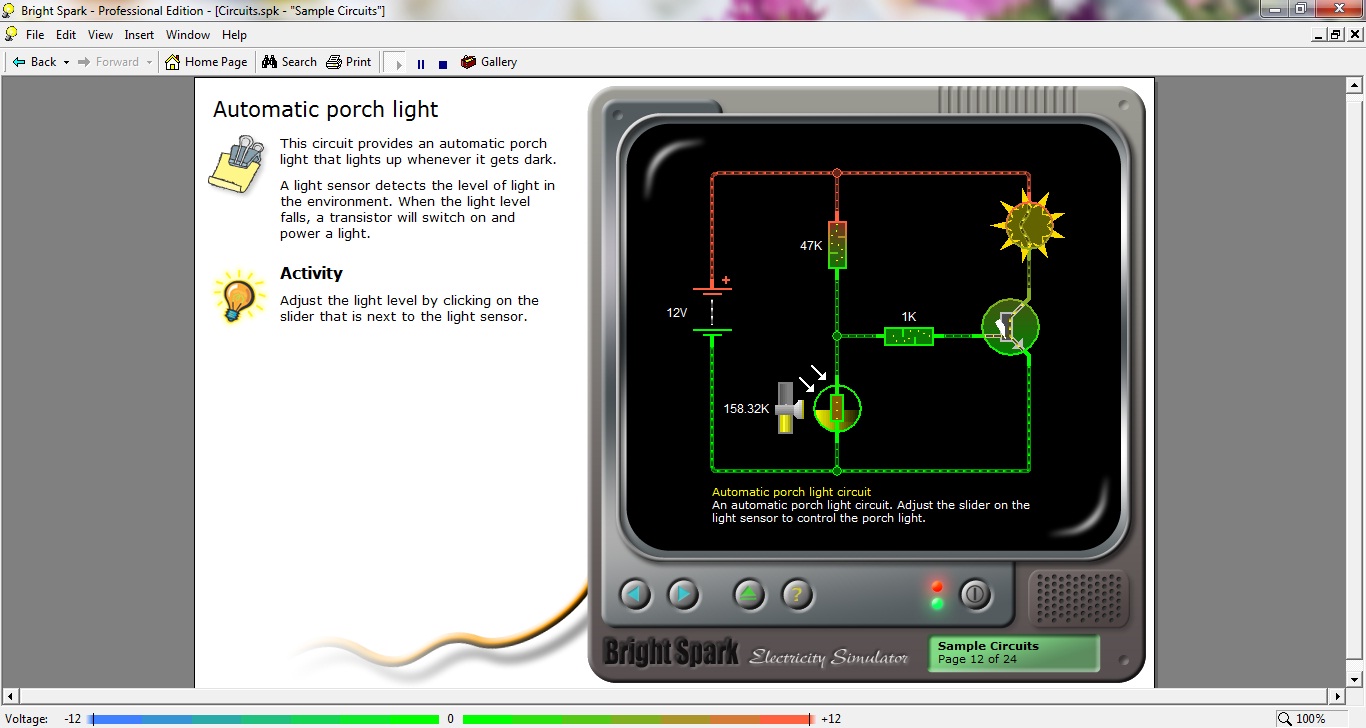1366x728 pixels.
Task: Click the green eject triangle button
Action: 749,595
